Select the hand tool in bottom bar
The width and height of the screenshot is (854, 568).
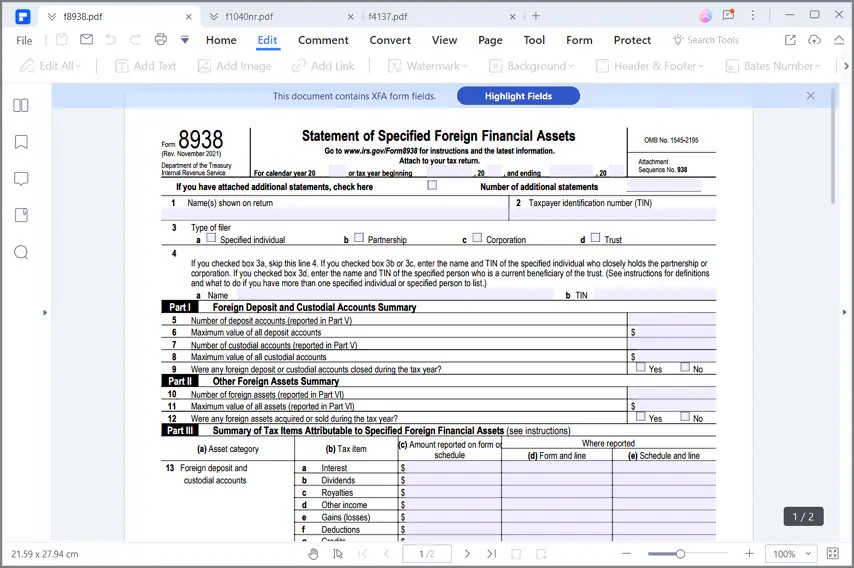[313, 554]
